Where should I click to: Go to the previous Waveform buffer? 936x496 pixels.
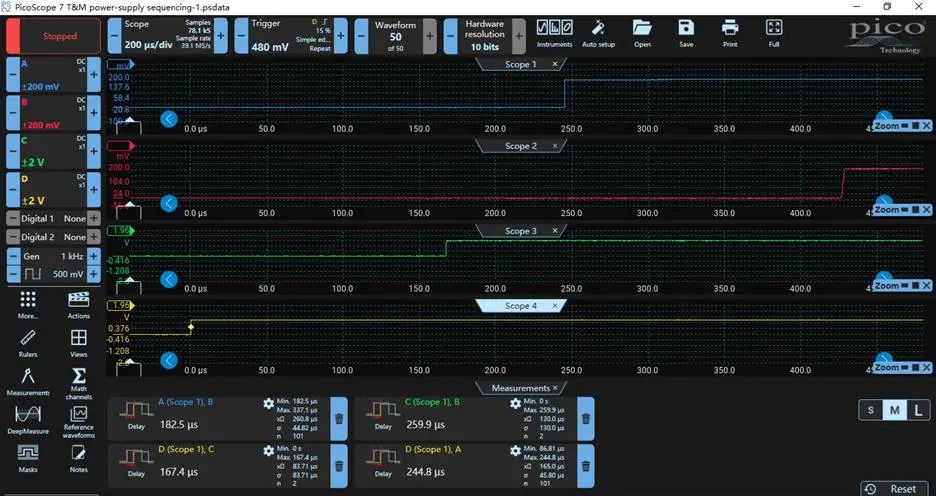[x=361, y=36]
